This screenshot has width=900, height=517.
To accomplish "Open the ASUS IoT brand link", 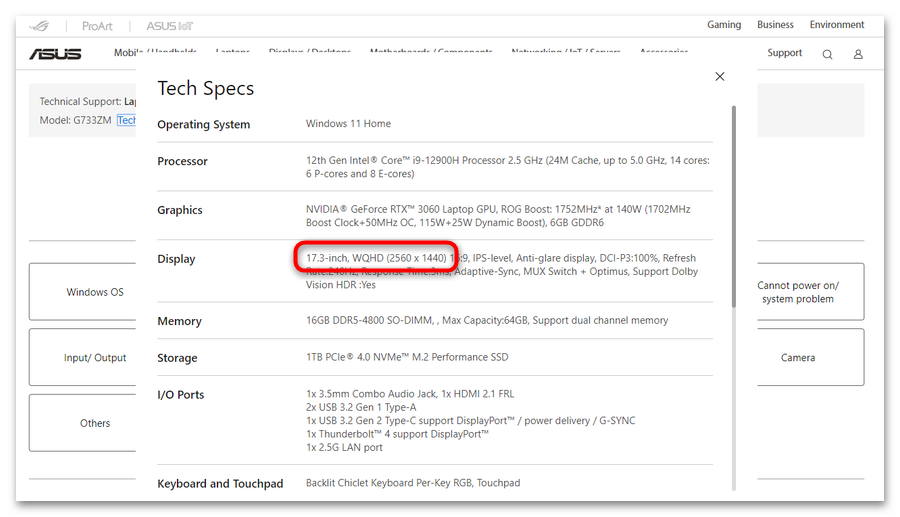I will [x=169, y=26].
